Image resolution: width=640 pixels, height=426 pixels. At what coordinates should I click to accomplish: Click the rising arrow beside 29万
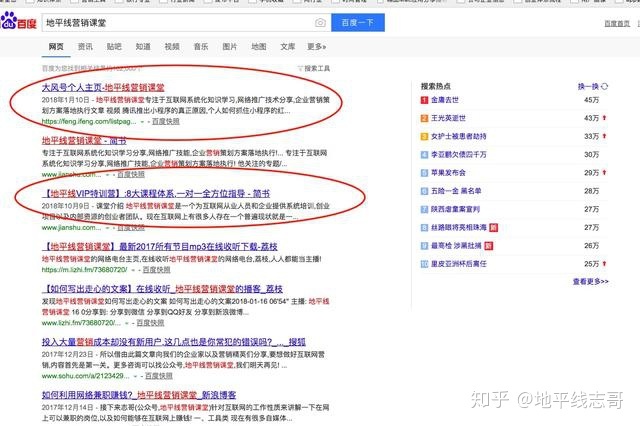pos(604,173)
